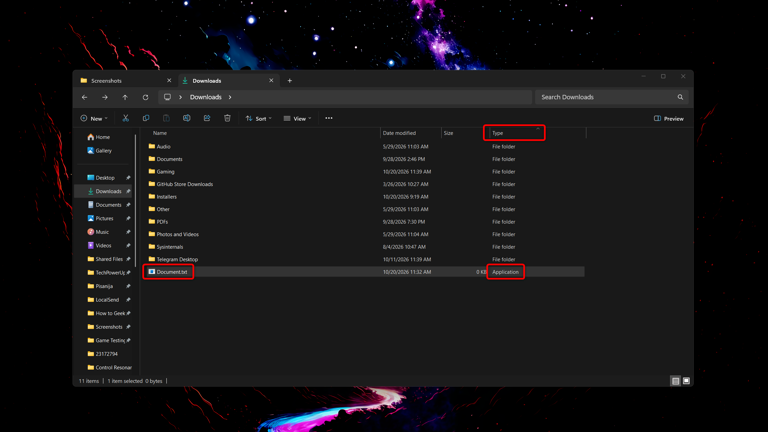This screenshot has height=432, width=768.
Task: Open the See more ellipsis menu
Action: click(329, 118)
